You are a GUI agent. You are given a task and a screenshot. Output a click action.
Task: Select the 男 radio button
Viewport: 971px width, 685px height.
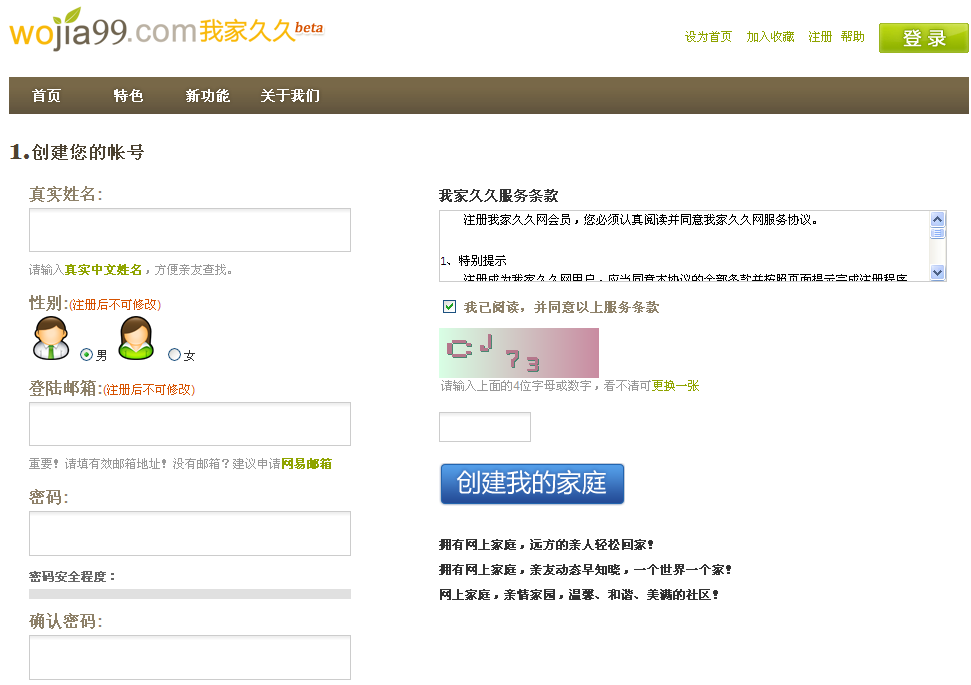[87, 355]
